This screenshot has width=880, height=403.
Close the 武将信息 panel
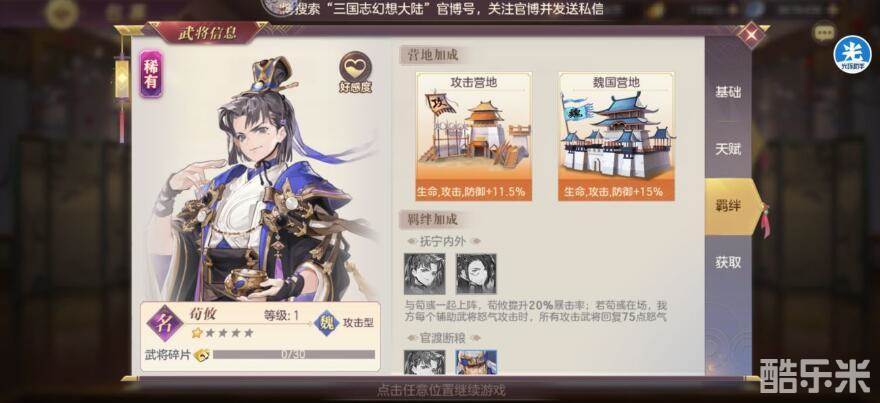[x=751, y=35]
